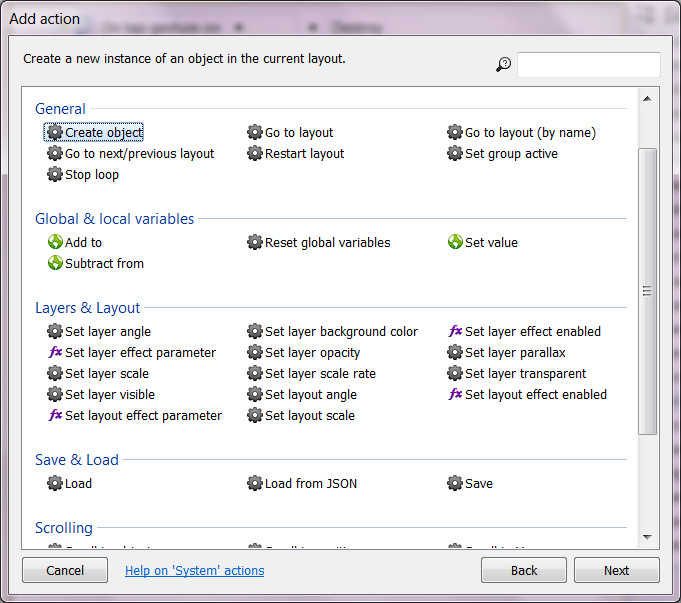Click the fx icon for Set layer effect enabled
681x603 pixels.
(x=455, y=331)
